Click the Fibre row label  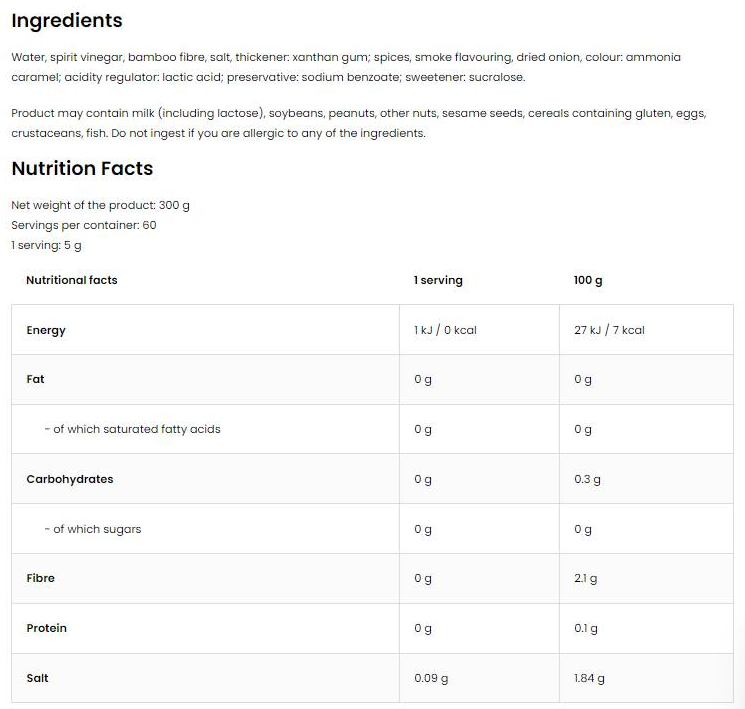point(41,578)
